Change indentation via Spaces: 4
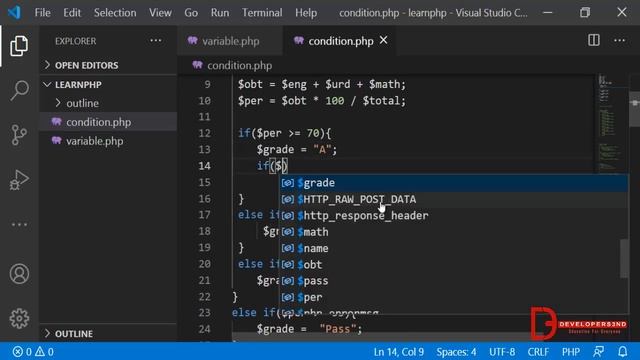 pyautogui.click(x=456, y=351)
